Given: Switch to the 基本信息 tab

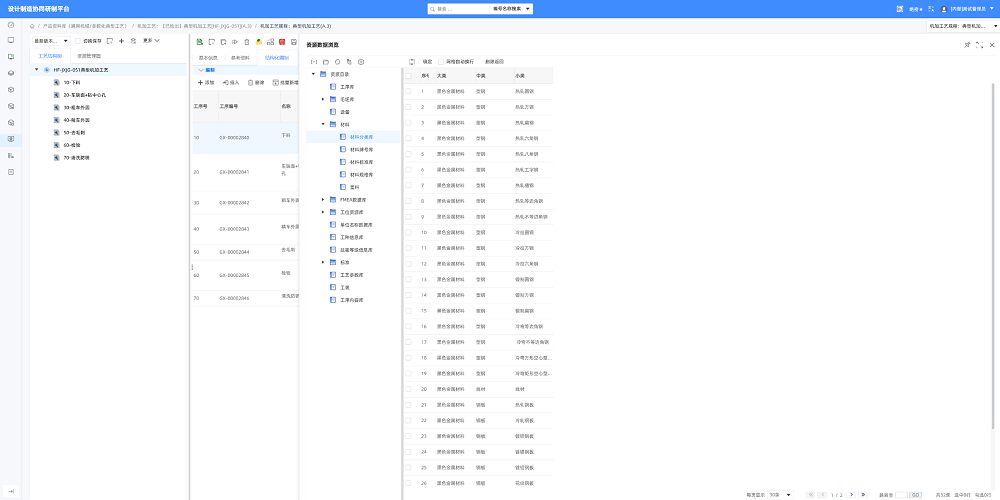Looking at the screenshot, I should click(209, 58).
